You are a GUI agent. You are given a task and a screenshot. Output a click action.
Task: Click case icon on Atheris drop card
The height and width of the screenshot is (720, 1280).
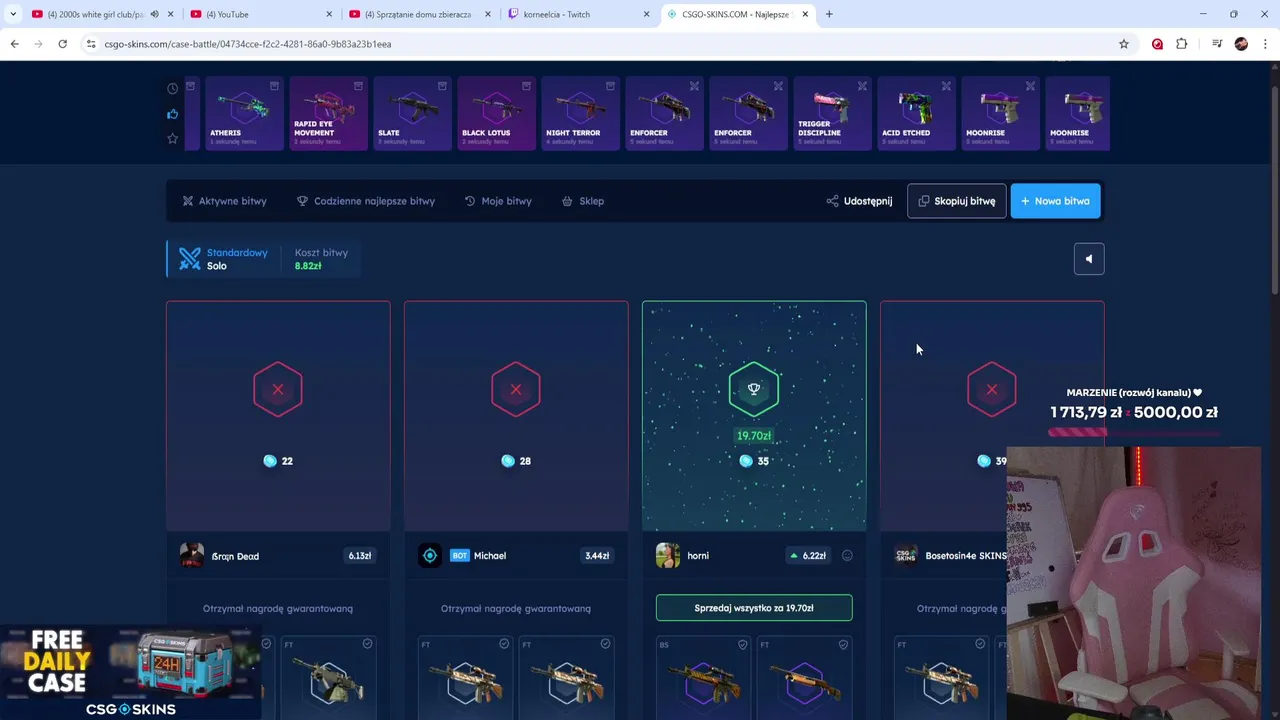pos(274,86)
